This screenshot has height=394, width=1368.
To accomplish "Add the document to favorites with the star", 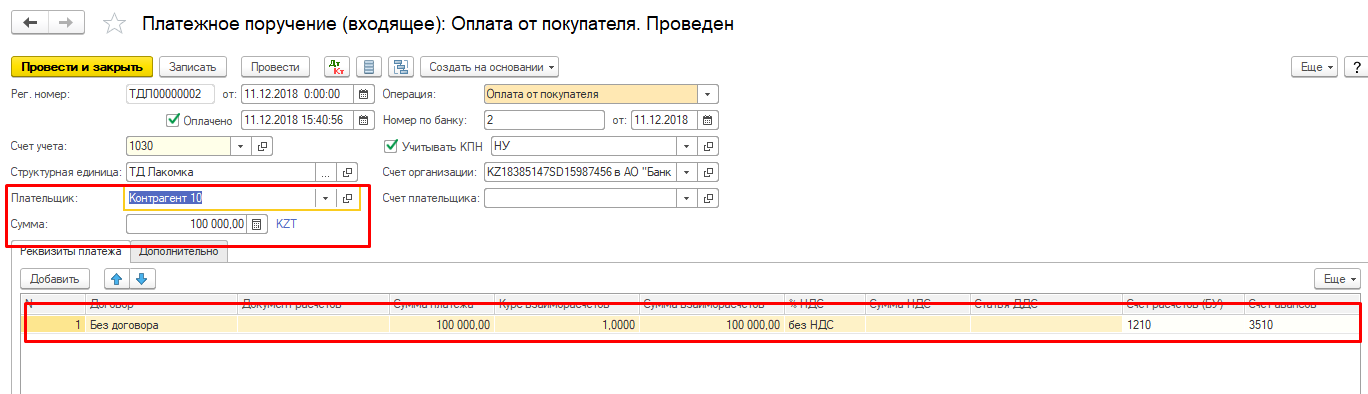I will [x=116, y=23].
